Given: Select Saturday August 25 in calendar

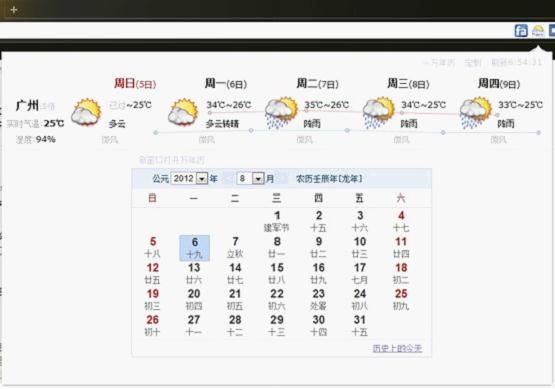Looking at the screenshot, I should (x=401, y=299).
